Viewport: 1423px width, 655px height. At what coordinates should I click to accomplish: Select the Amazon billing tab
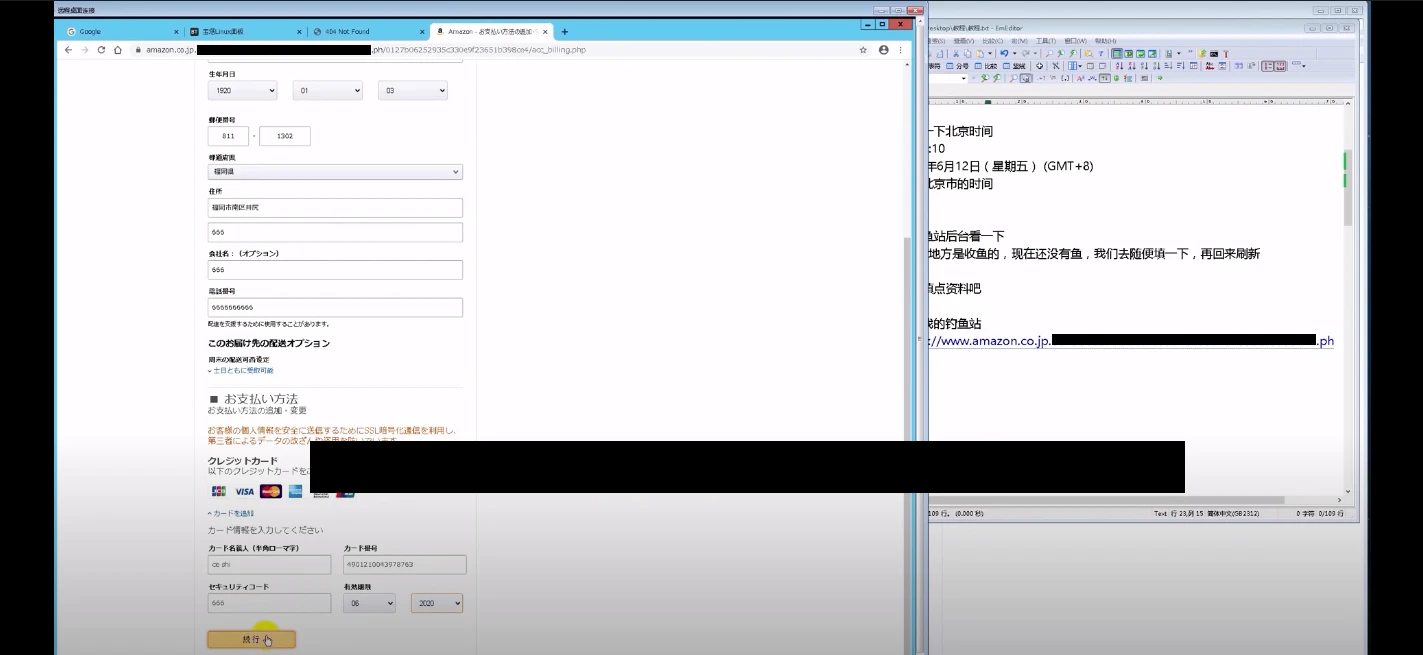(491, 32)
